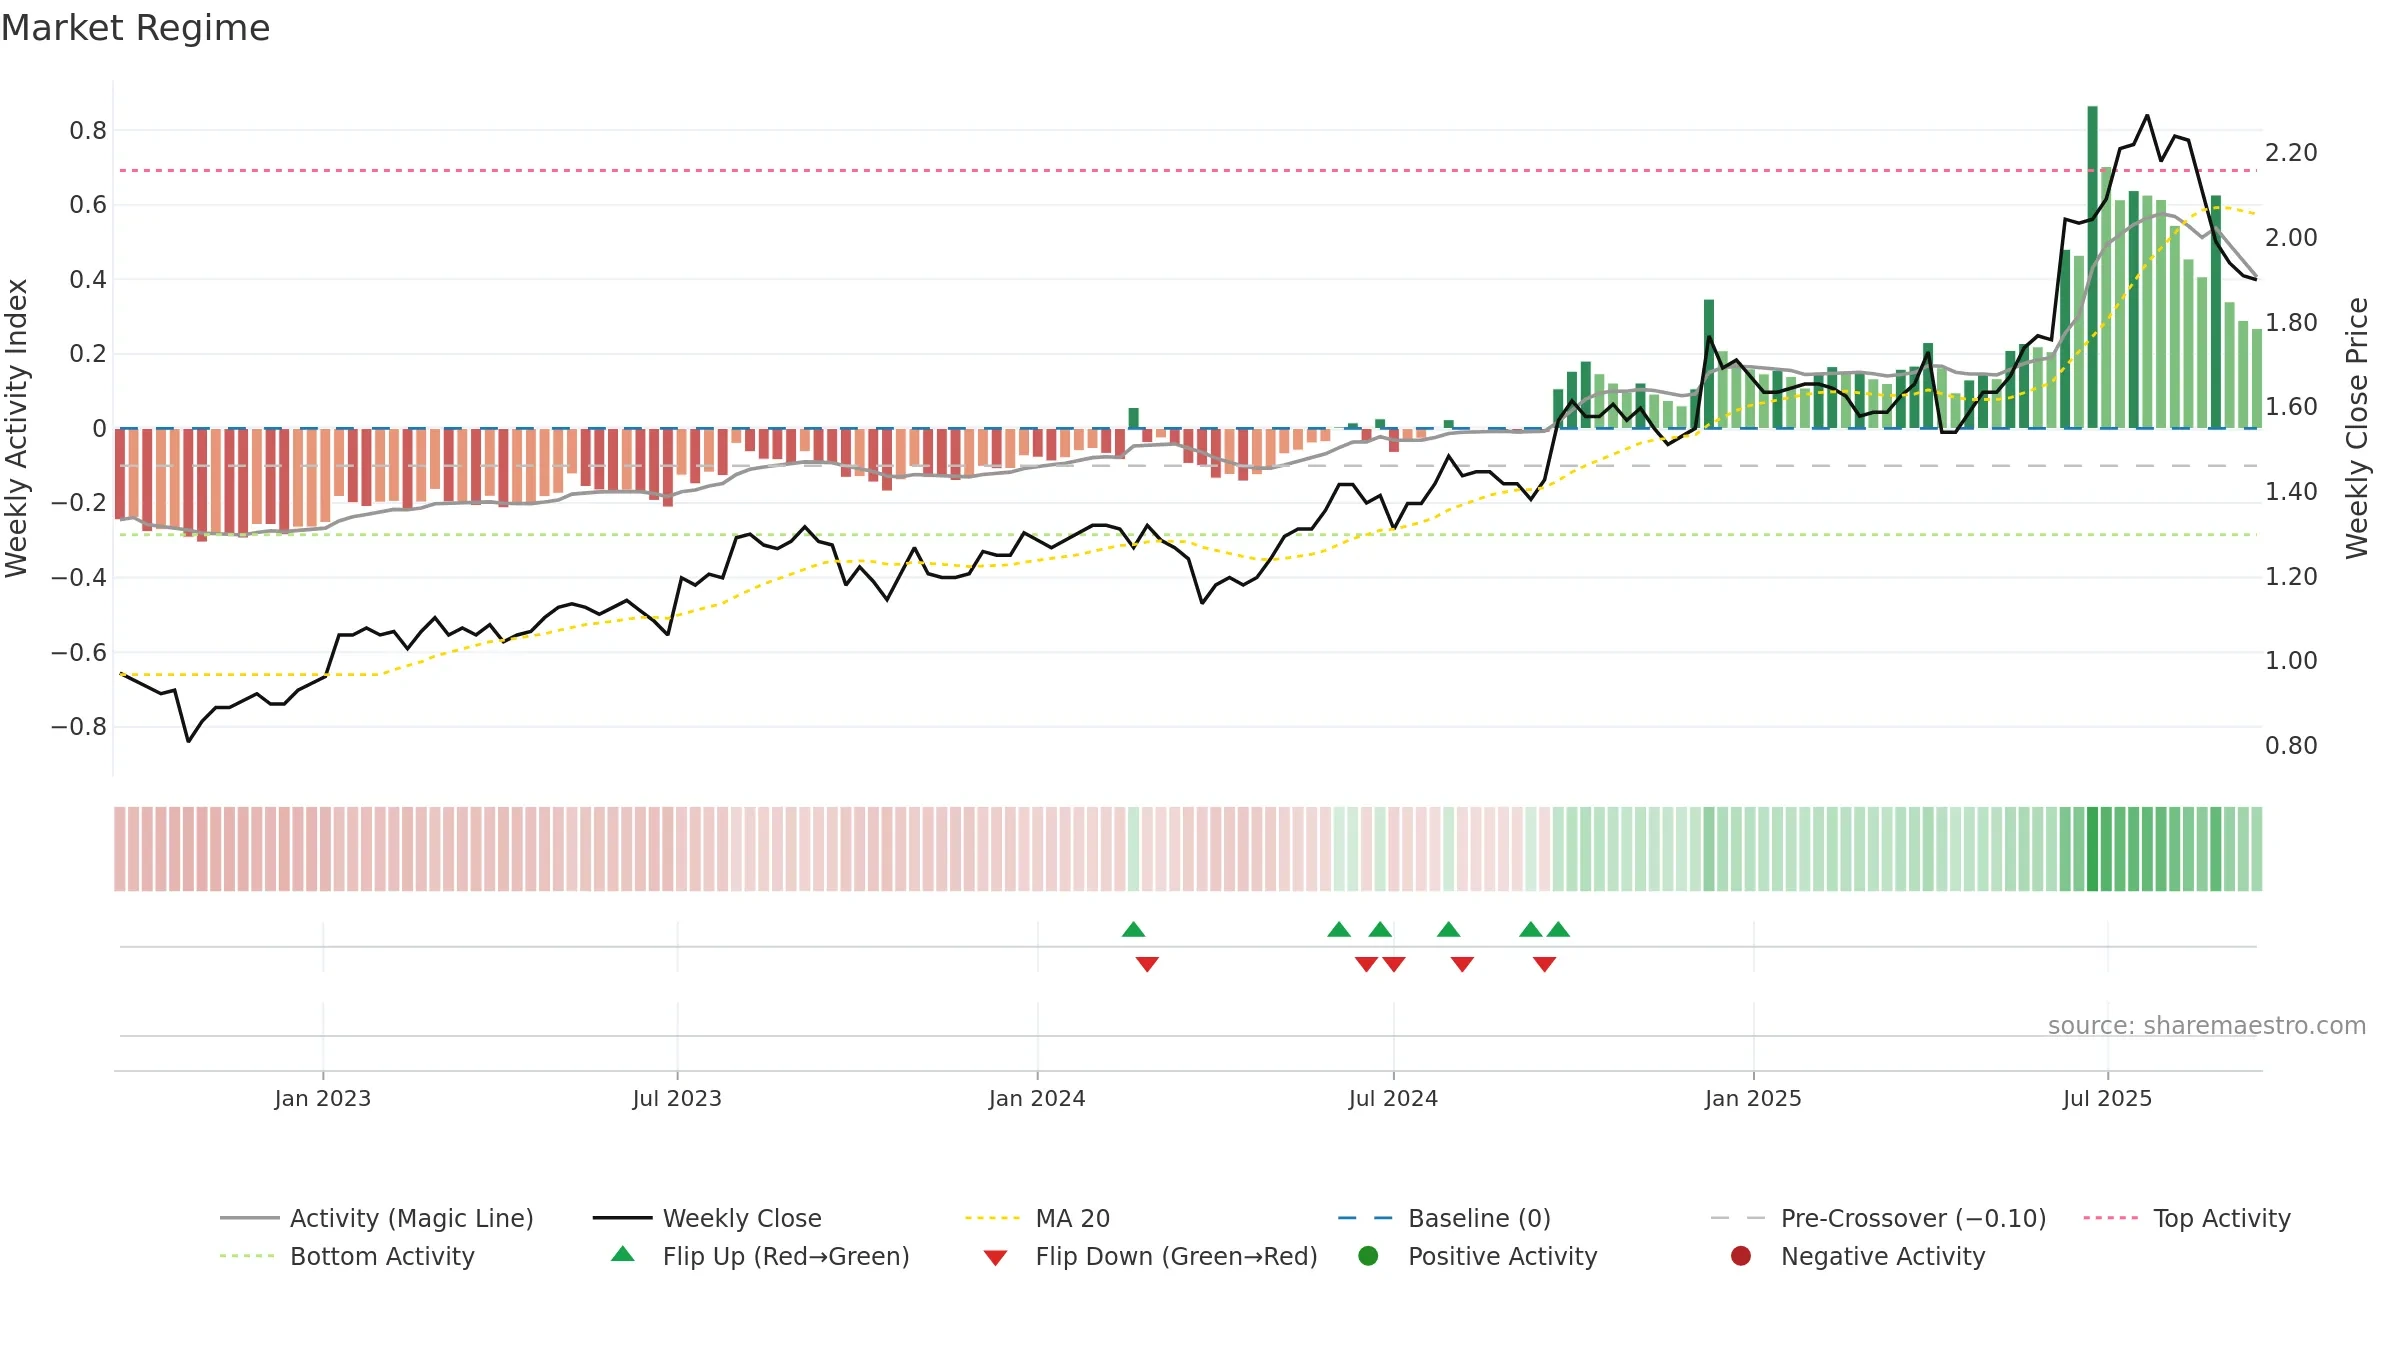Toggle Weekly Close legend entry
Screen dimensions: 2400x1350
[707, 1218]
